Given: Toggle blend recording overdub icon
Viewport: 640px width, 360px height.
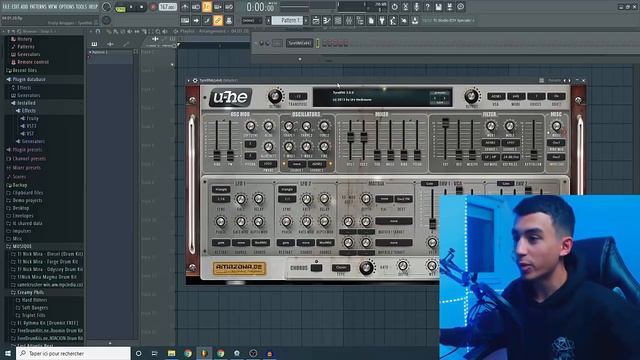Looking at the screenshot, I should (x=218, y=7).
